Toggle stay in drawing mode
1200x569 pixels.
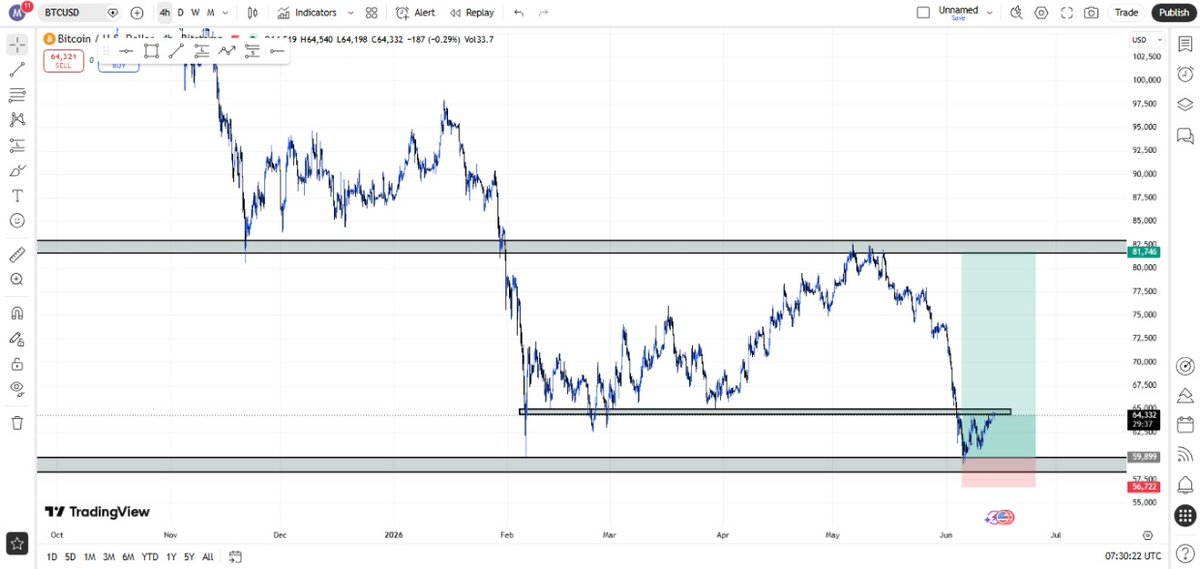17,338
